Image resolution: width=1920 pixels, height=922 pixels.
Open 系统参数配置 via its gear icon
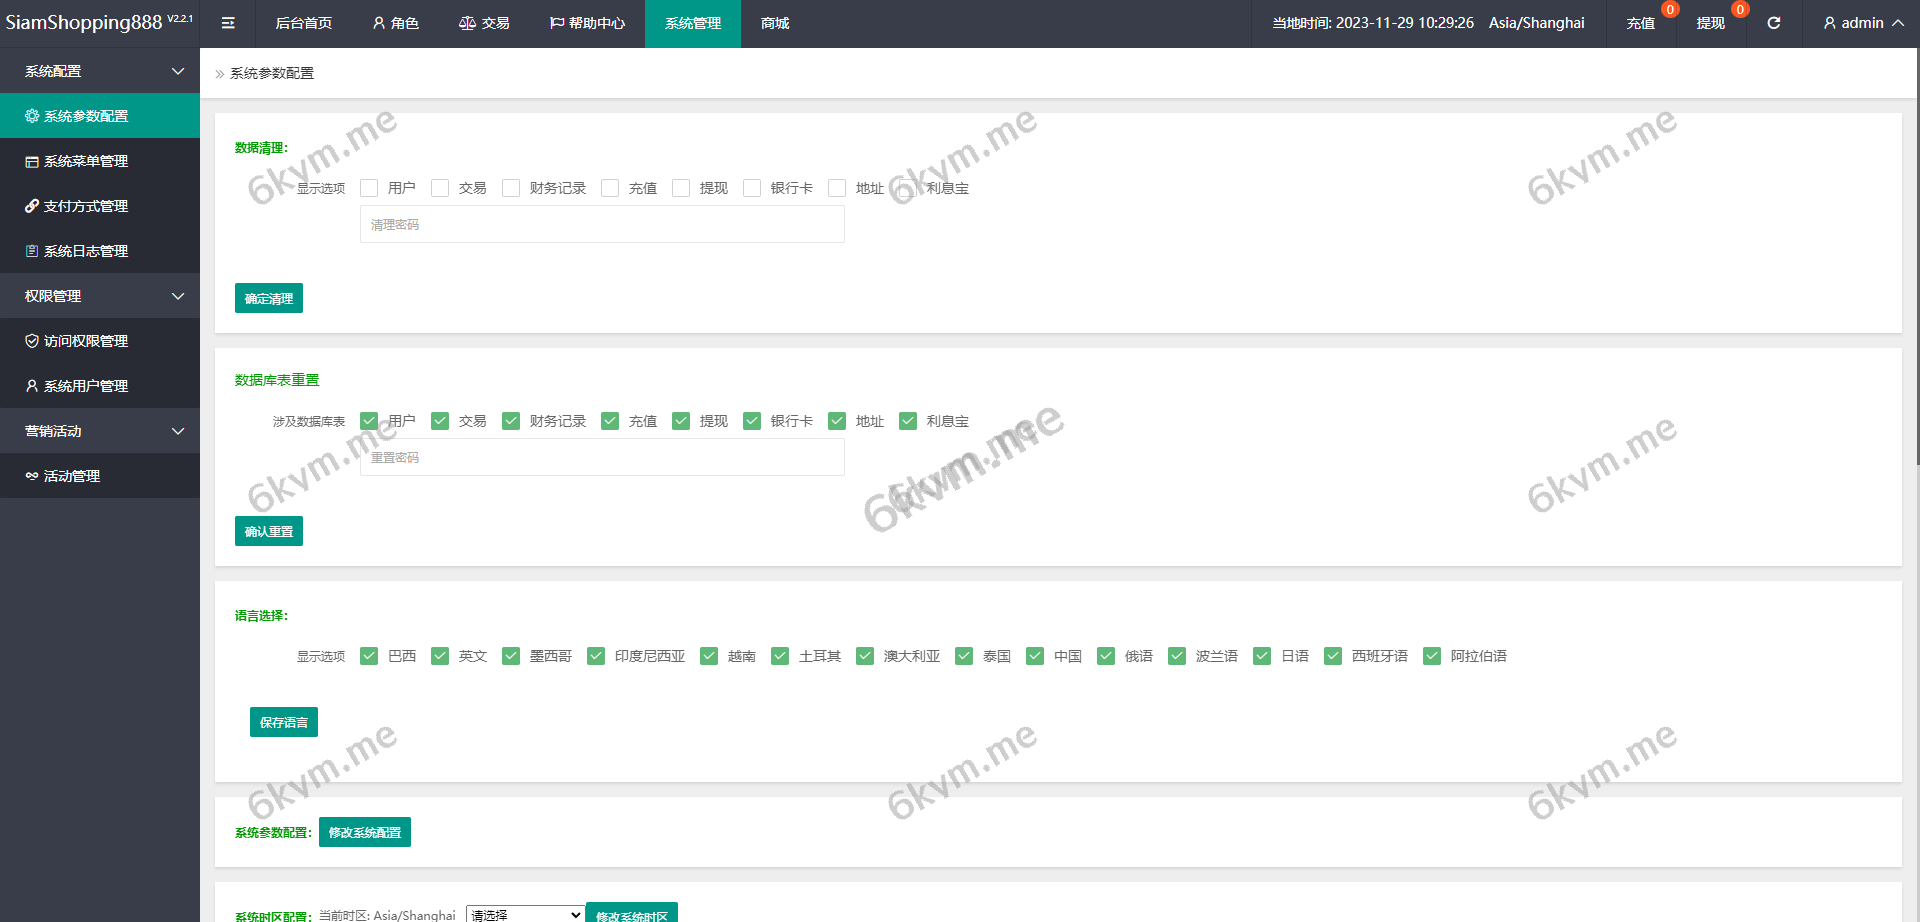click(x=32, y=116)
